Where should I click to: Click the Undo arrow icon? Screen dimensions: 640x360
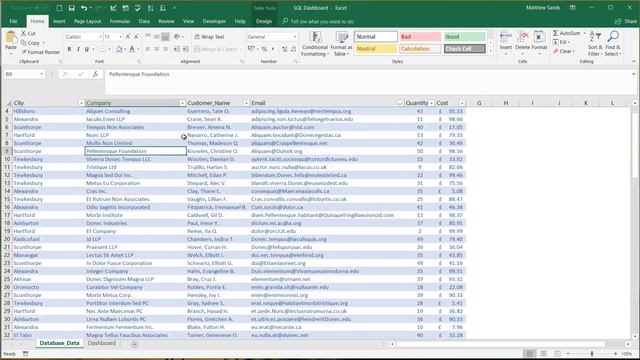tap(84, 8)
